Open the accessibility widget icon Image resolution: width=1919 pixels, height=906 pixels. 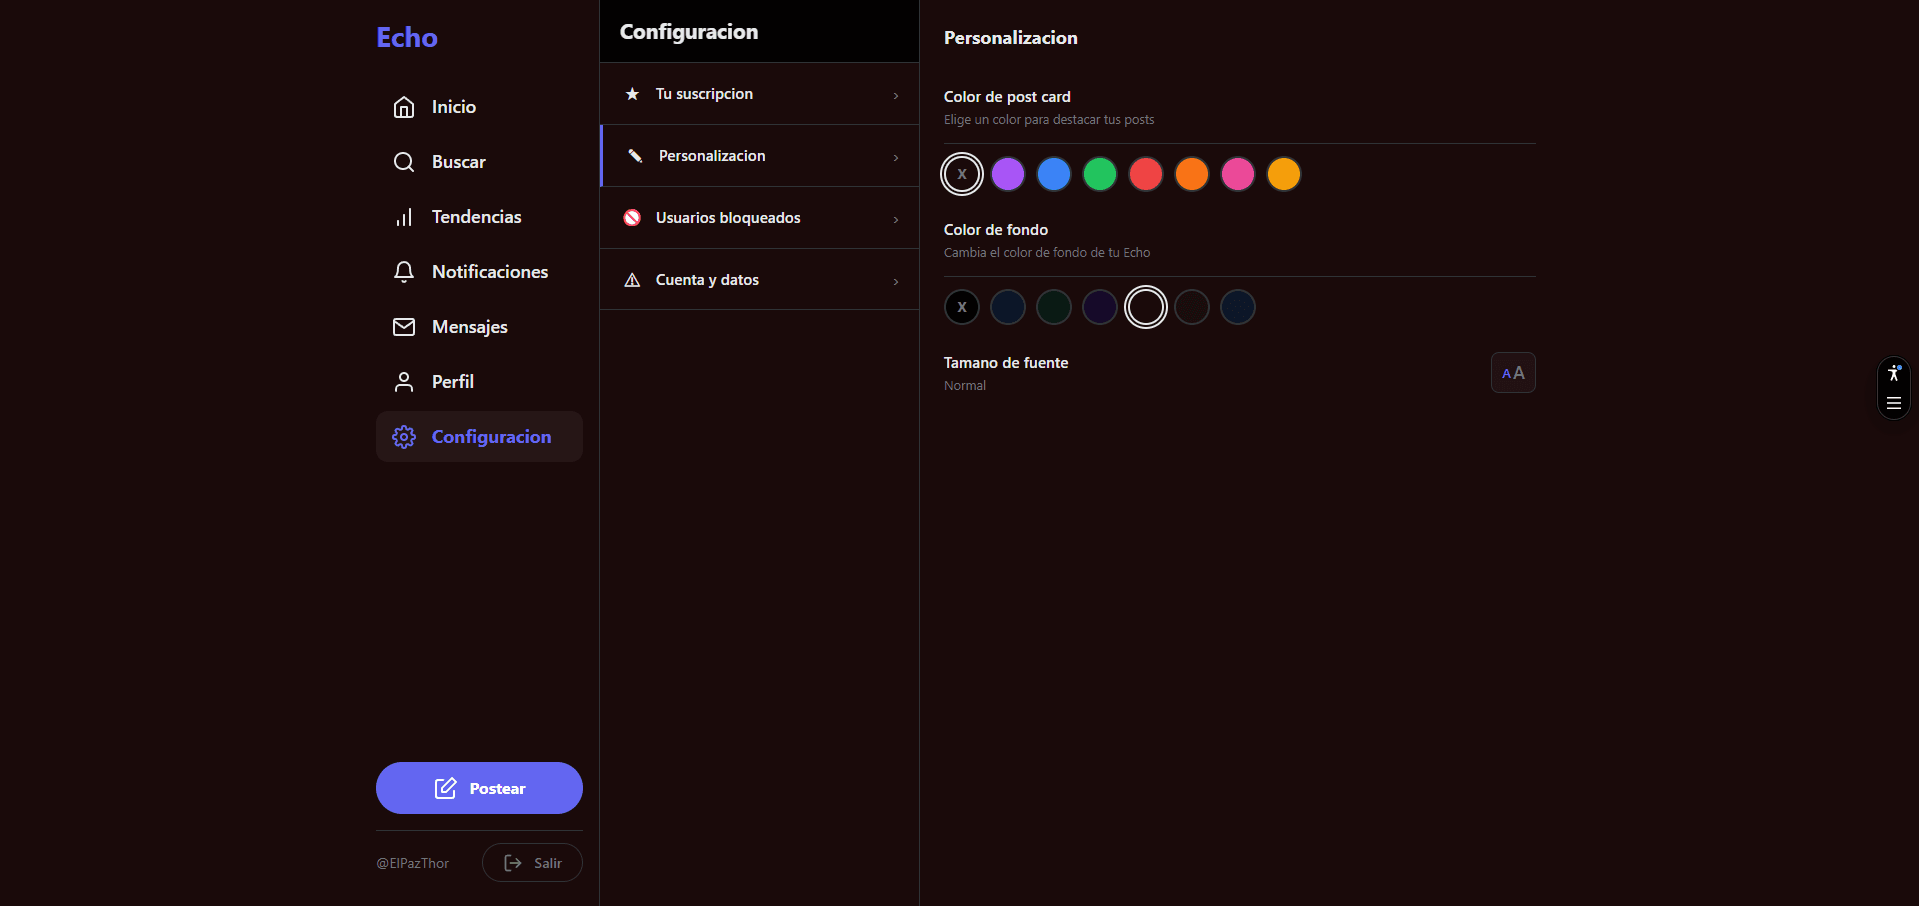[x=1893, y=374]
